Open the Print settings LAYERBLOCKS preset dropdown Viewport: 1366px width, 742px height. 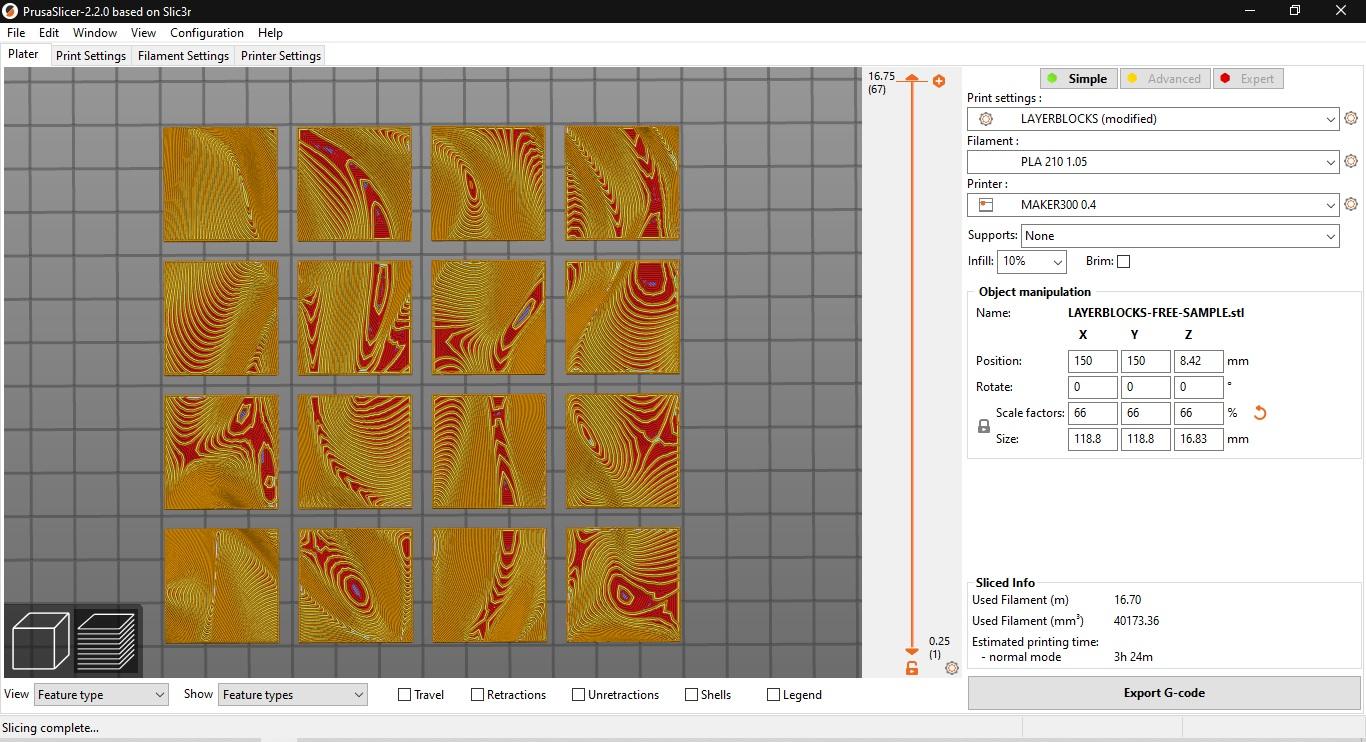coord(1153,119)
